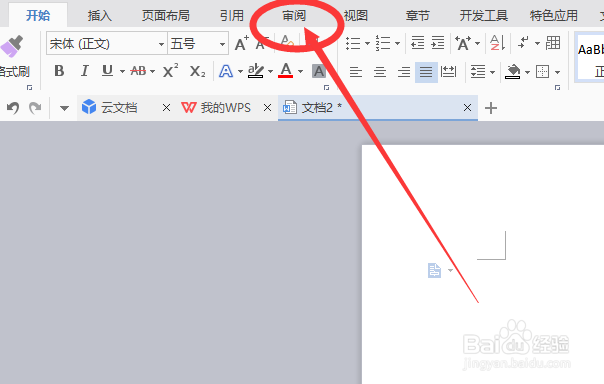Image resolution: width=604 pixels, height=384 pixels.
Task: Add new document tab with plus
Action: tap(491, 108)
